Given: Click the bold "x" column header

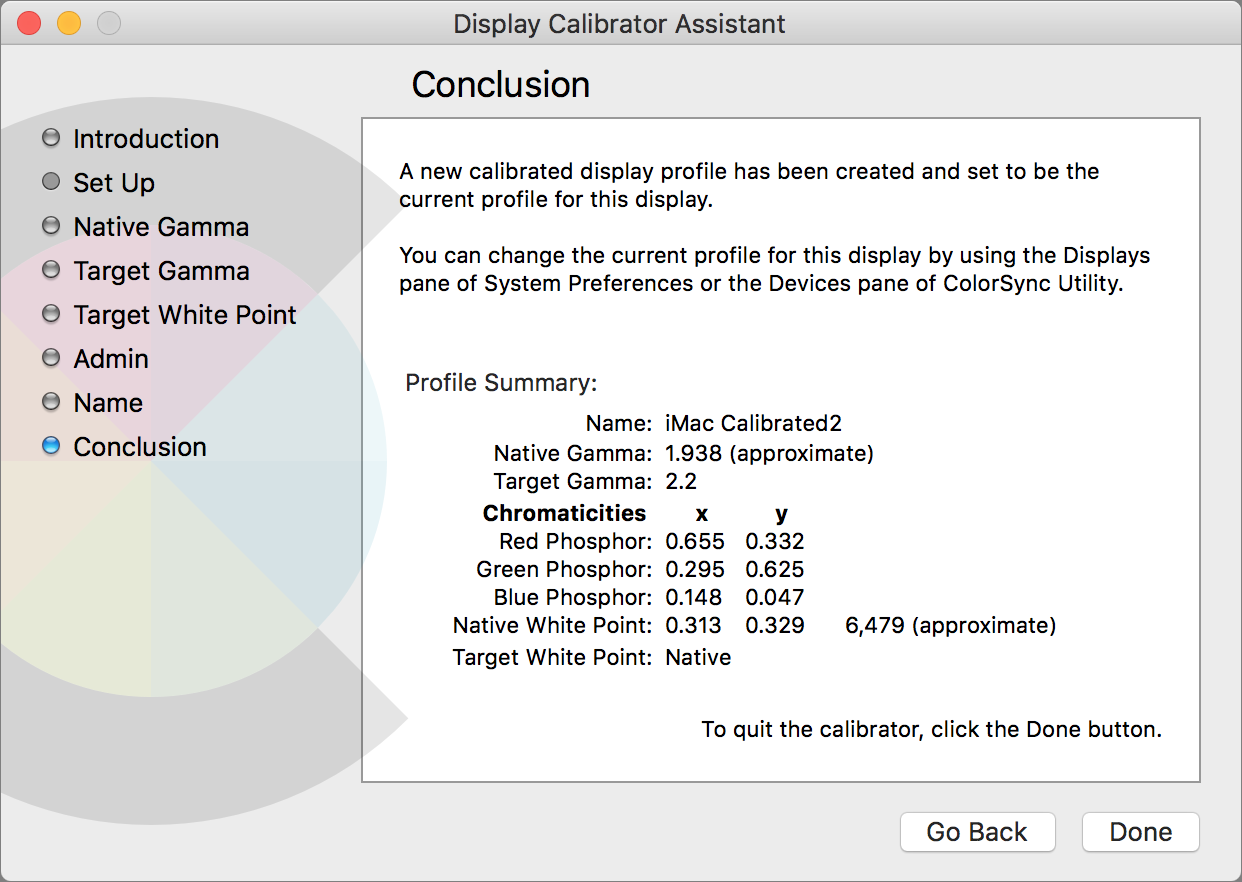Looking at the screenshot, I should tap(702, 514).
